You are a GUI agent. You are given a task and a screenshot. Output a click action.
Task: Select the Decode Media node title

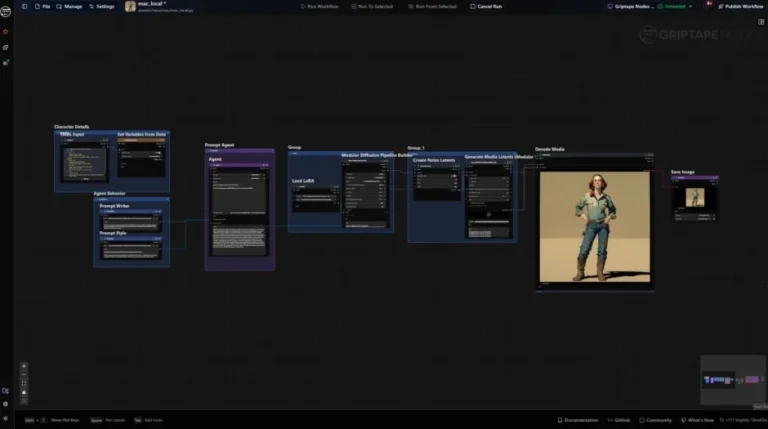pyautogui.click(x=550, y=149)
